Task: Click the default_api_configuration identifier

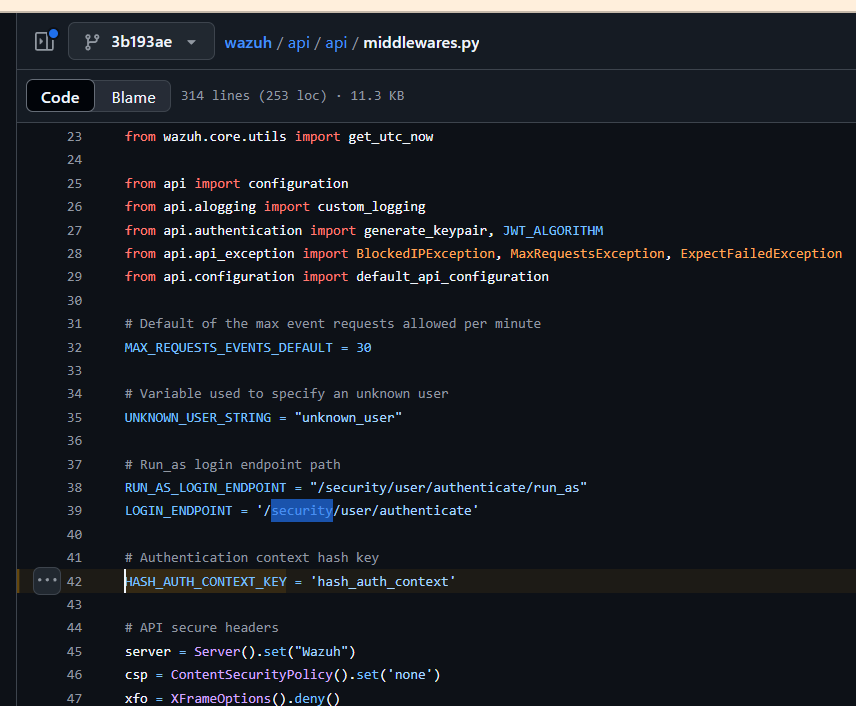Action: [453, 276]
